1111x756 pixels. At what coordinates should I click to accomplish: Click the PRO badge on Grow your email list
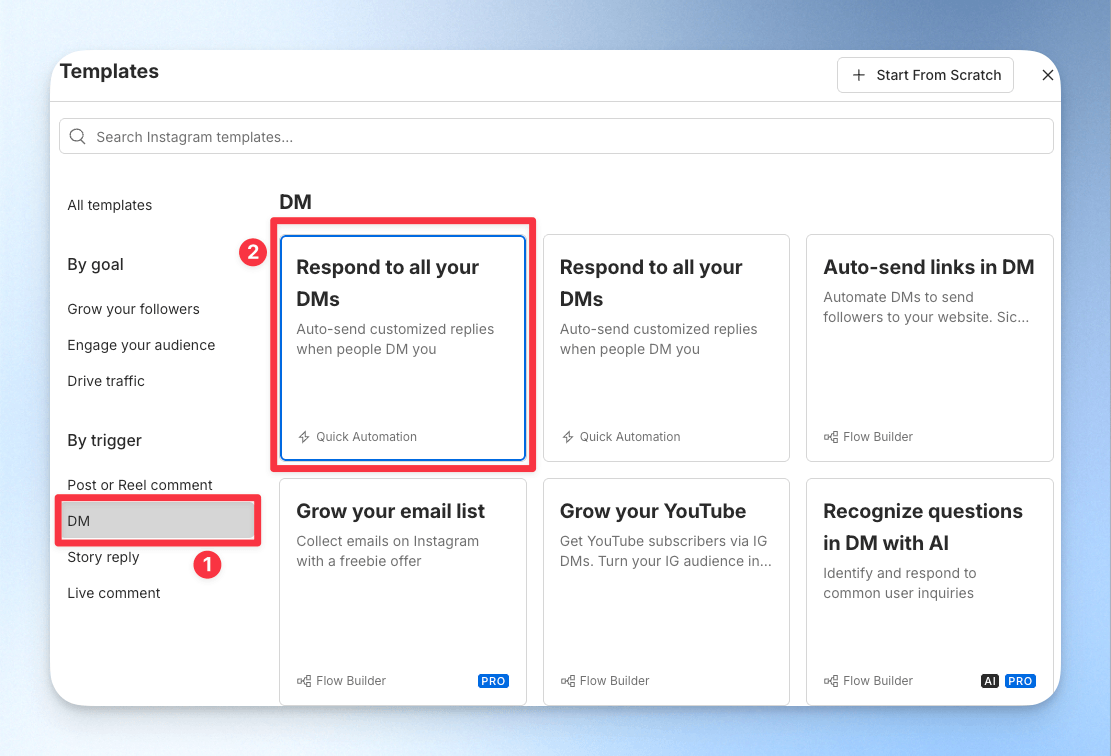click(493, 681)
